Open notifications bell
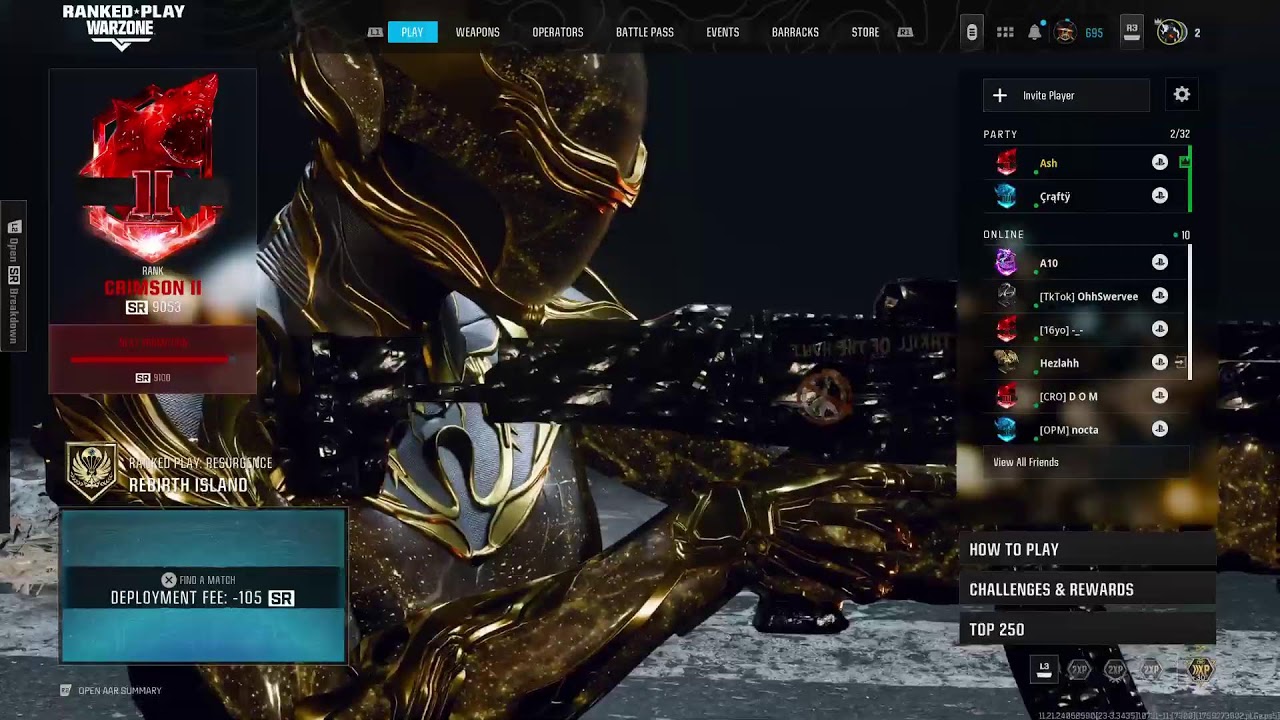 pos(1035,32)
